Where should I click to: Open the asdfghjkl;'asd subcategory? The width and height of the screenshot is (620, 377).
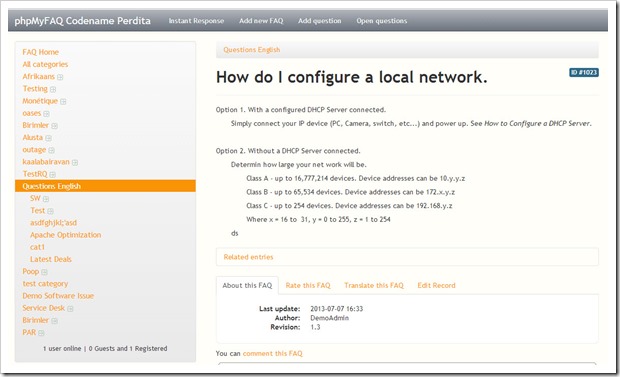[x=53, y=223]
